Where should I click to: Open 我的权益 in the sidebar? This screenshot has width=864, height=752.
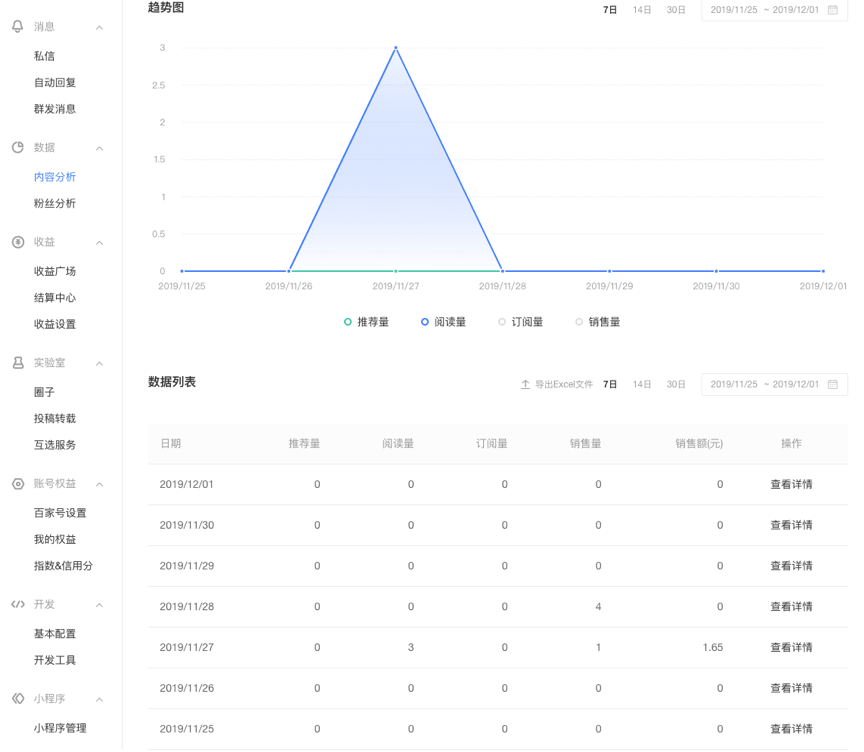point(55,539)
